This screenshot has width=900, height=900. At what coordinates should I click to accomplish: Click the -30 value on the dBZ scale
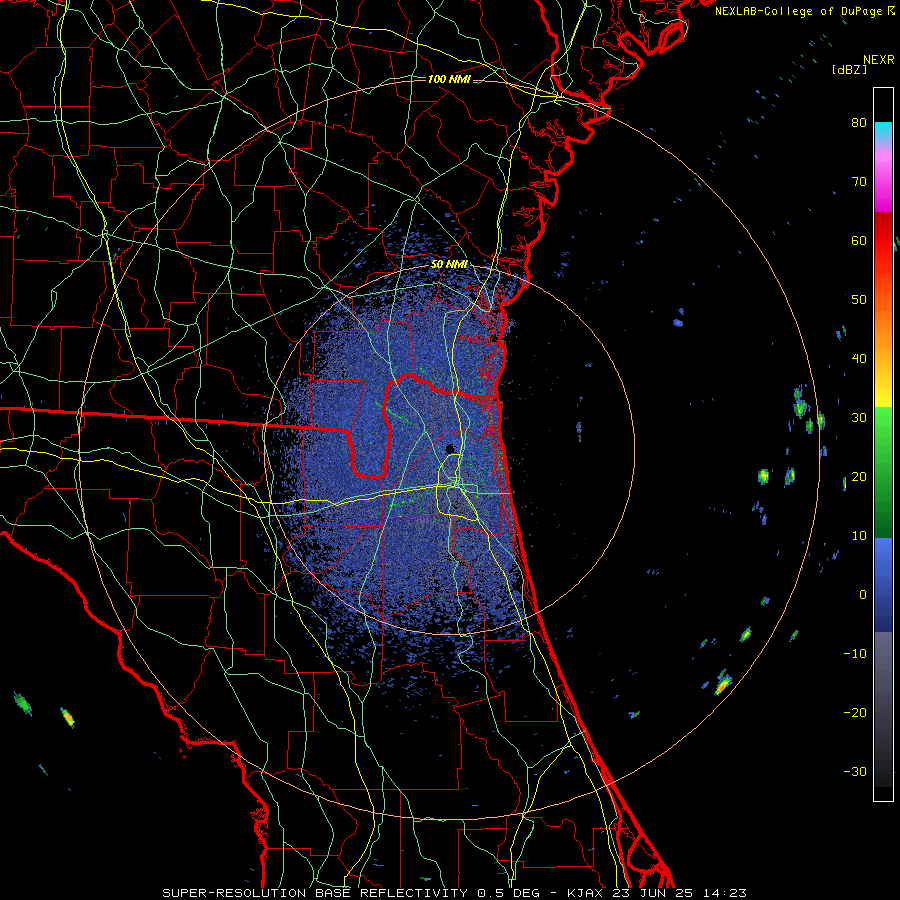[855, 771]
